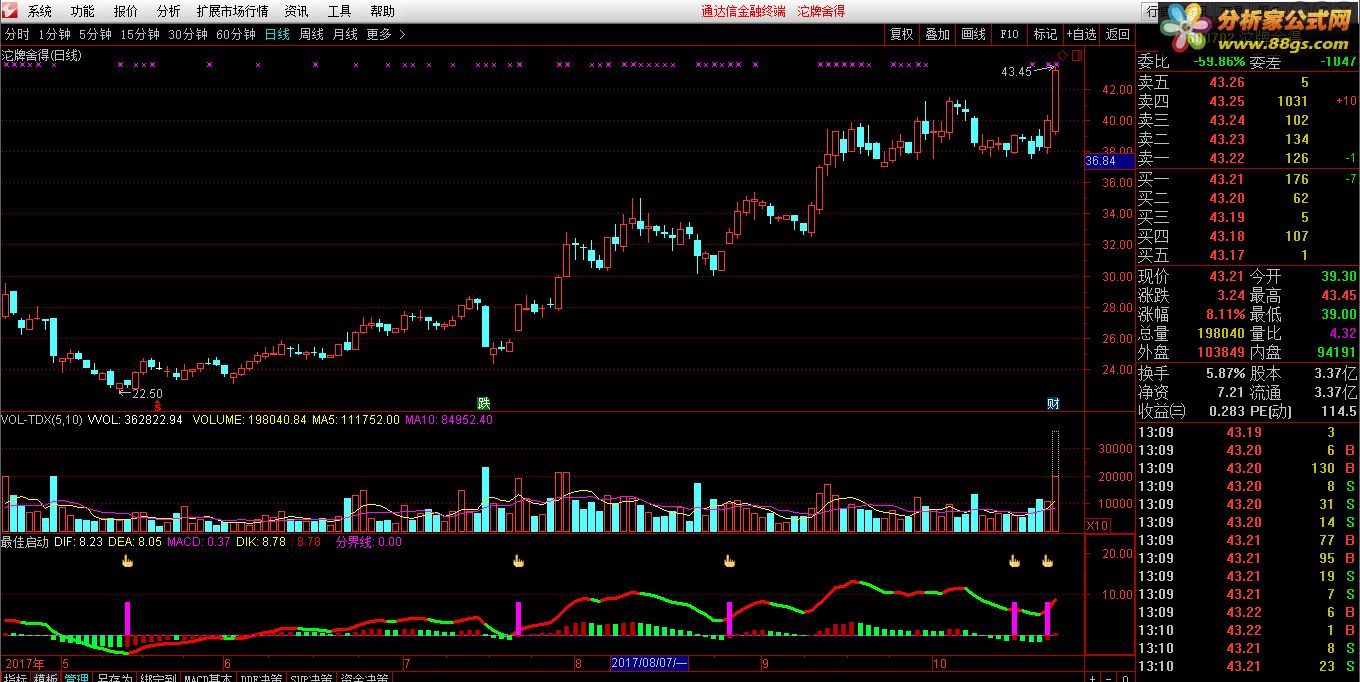Screen dimensions: 1360x682
Task: Click the 叠加 overlay button
Action: coord(937,34)
